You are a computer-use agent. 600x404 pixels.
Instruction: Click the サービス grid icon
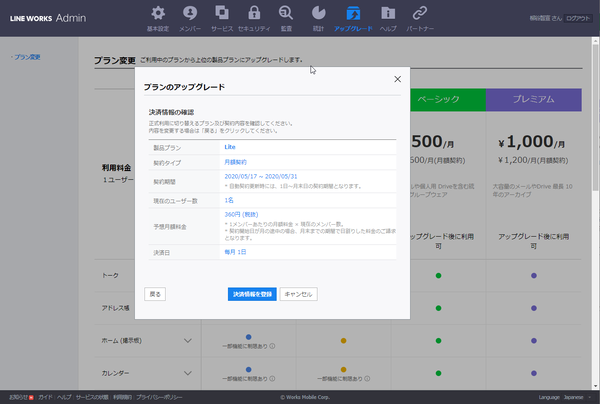pos(224,14)
